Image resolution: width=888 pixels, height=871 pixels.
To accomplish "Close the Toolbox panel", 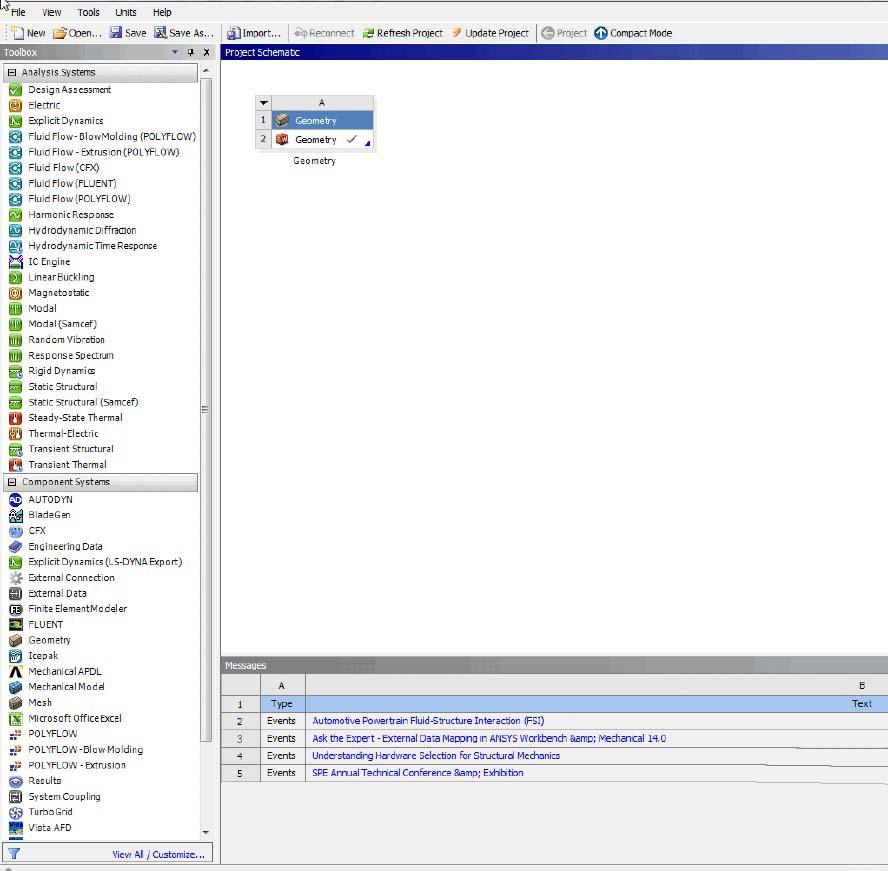I will pyautogui.click(x=207, y=52).
